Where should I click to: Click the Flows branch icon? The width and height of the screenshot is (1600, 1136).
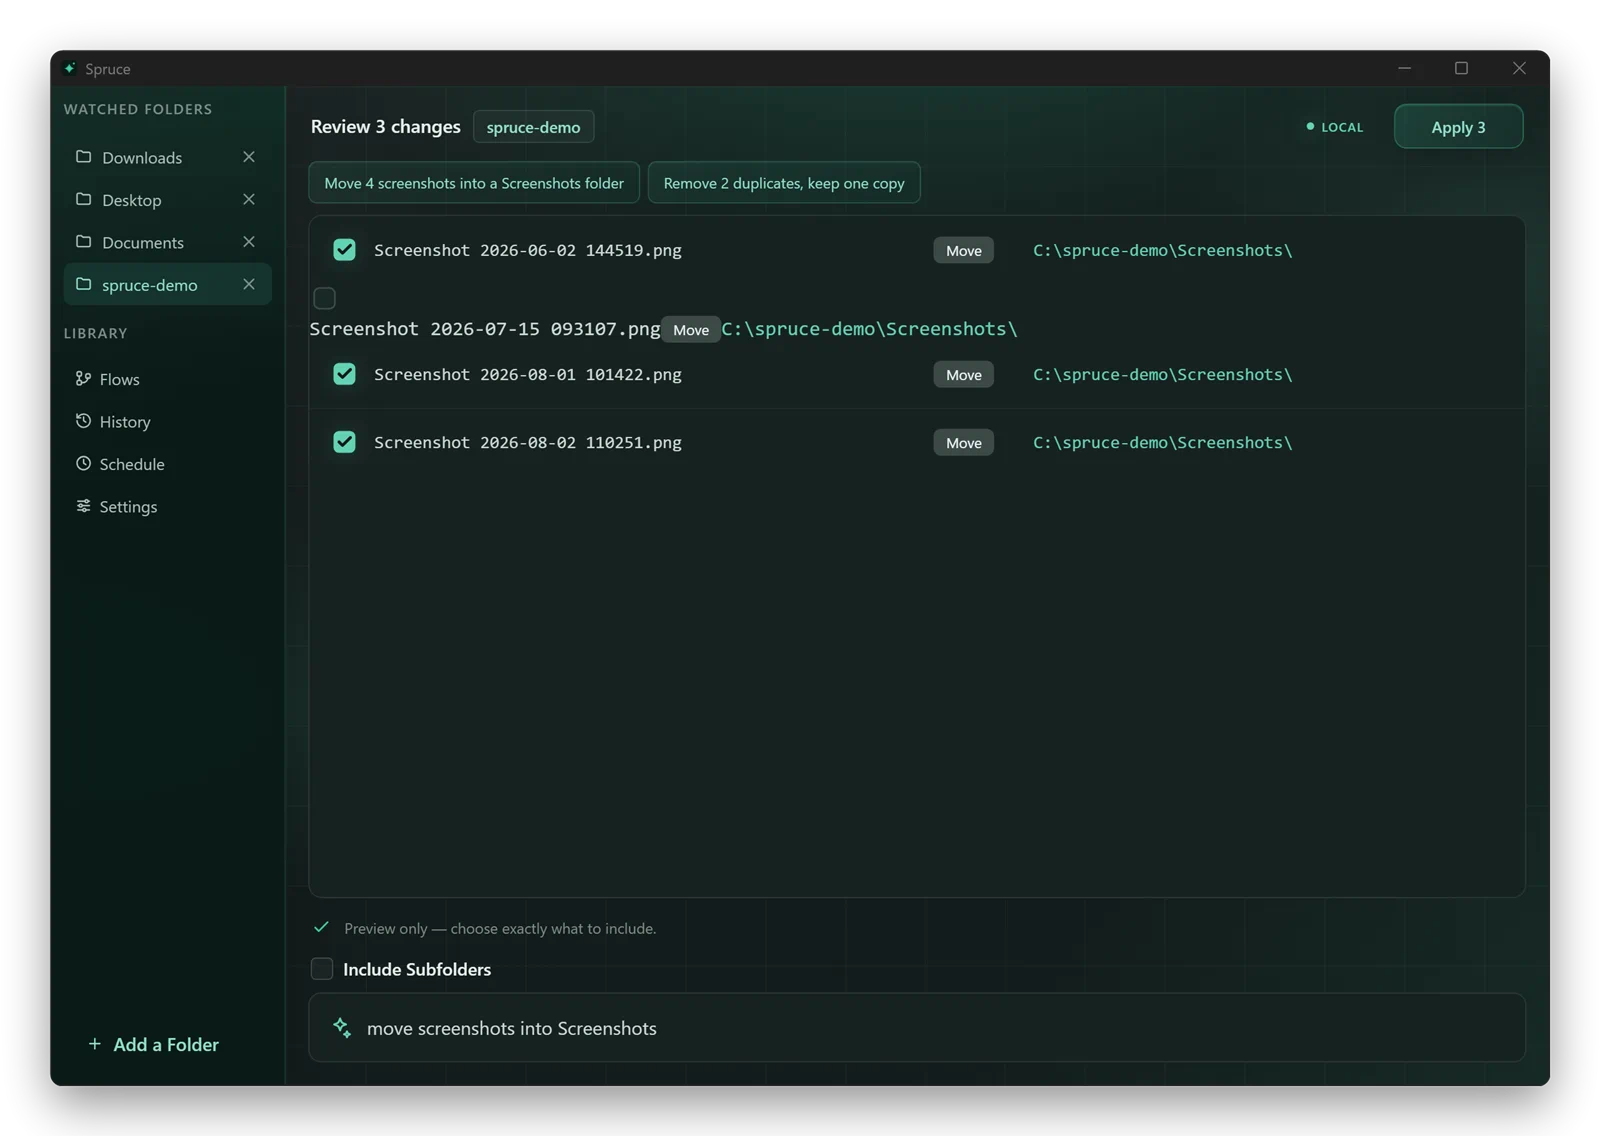(83, 379)
